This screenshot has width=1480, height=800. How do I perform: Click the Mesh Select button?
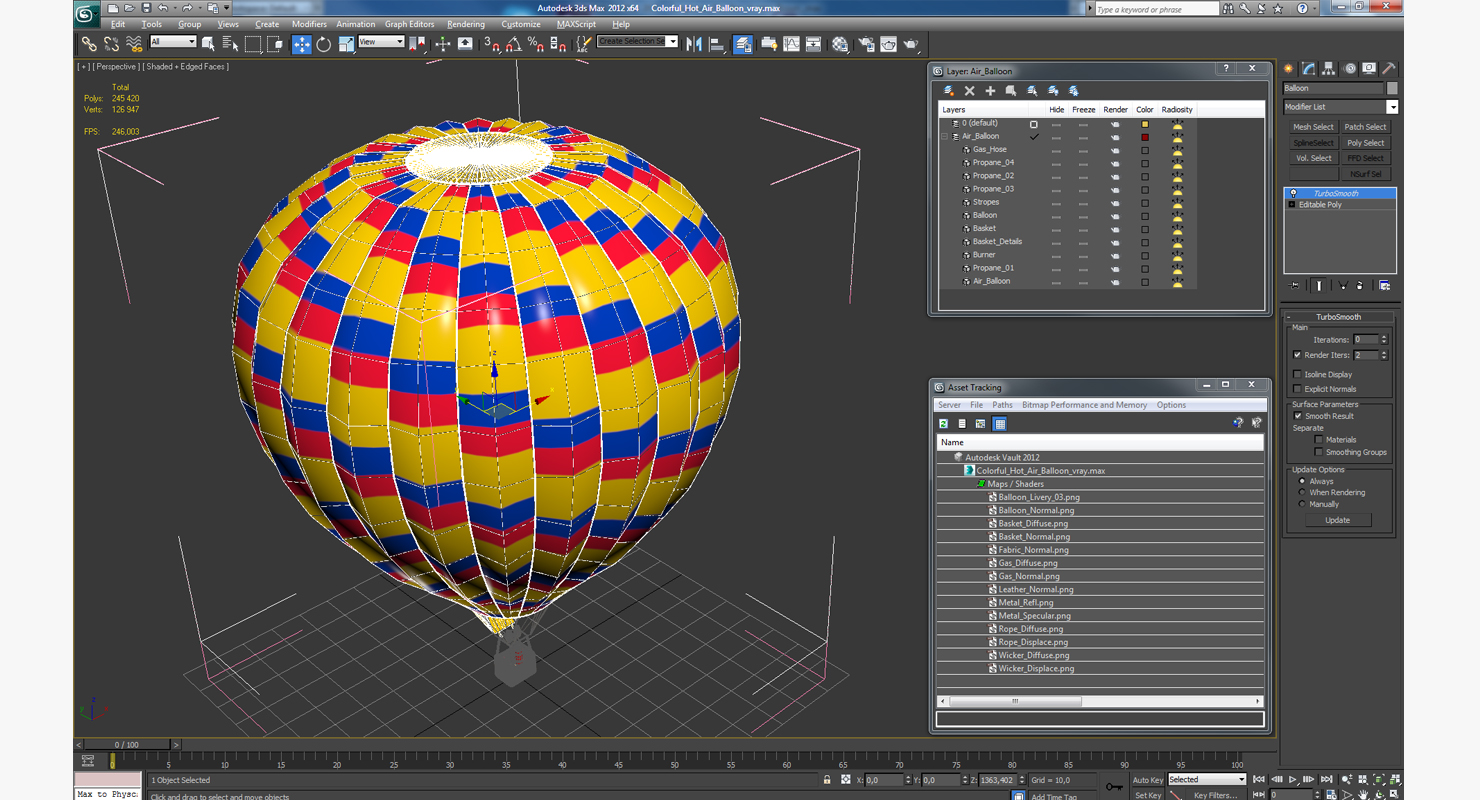pos(1313,127)
